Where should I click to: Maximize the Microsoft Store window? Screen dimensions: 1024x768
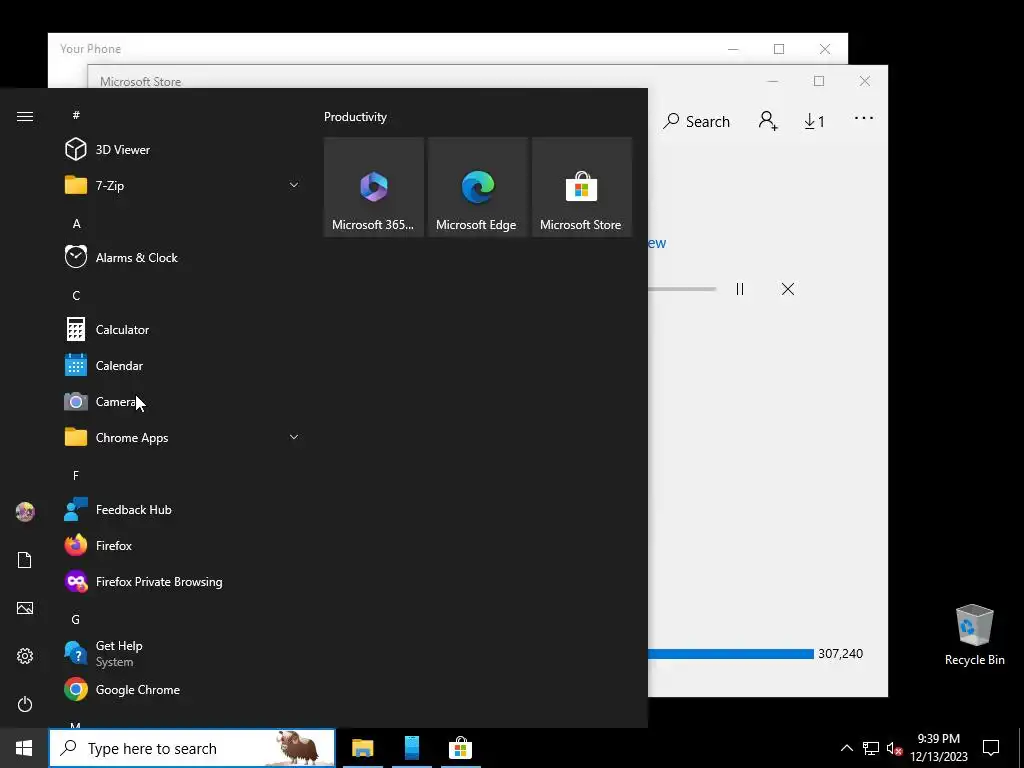tap(819, 81)
